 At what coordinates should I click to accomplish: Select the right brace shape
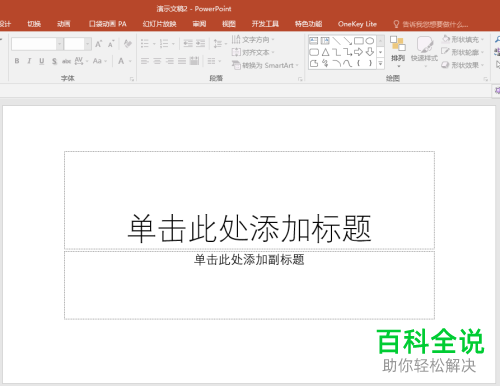370,63
